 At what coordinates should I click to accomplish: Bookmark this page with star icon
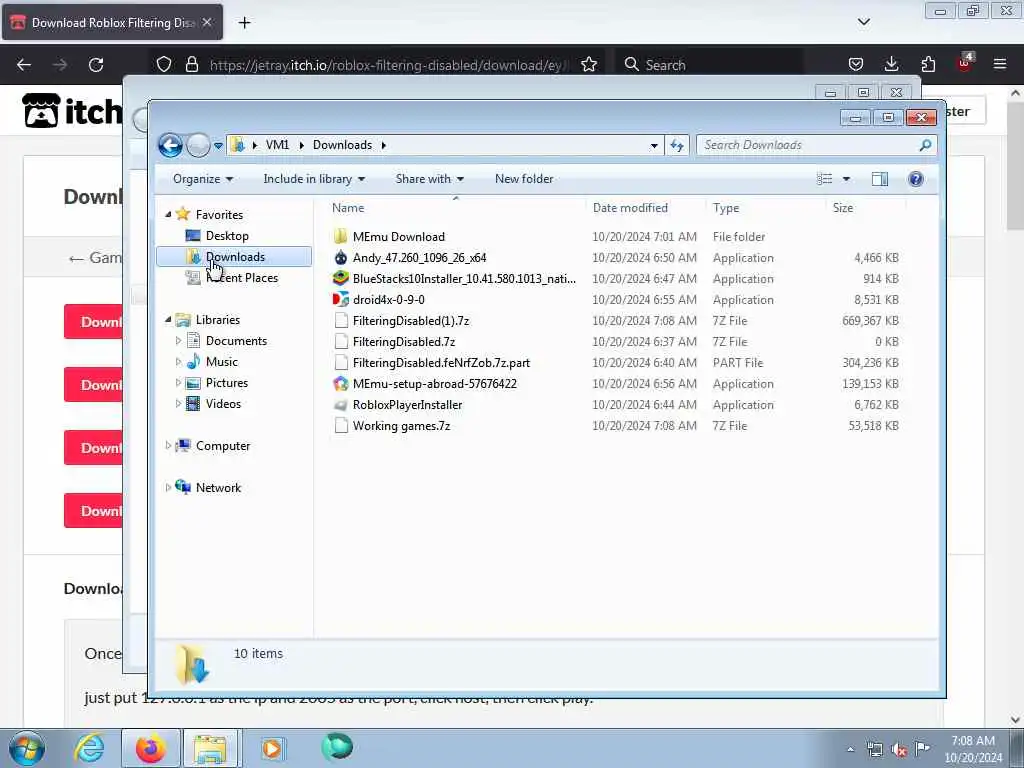click(x=588, y=65)
